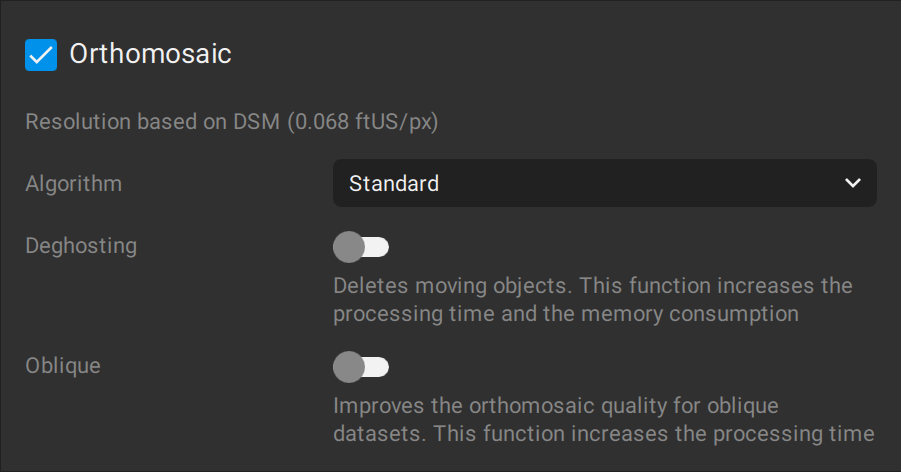Screen dimensions: 901x472
Task: Click the gray knob of Deghosting switch
Action: pyautogui.click(x=348, y=246)
